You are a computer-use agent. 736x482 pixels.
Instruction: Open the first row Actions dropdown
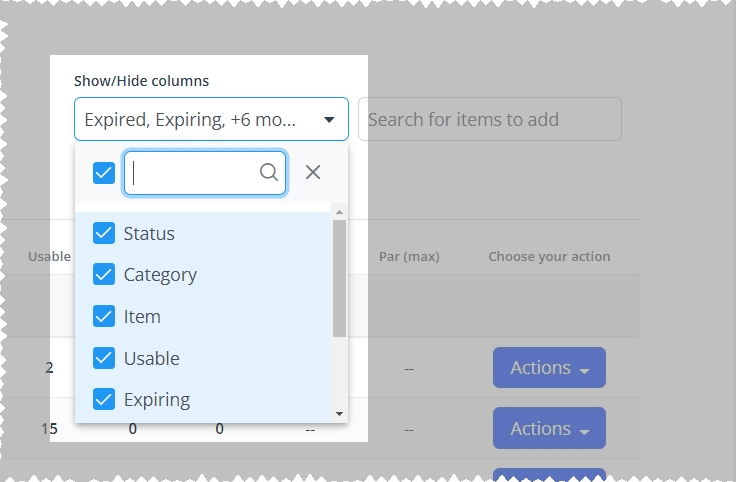pos(549,367)
